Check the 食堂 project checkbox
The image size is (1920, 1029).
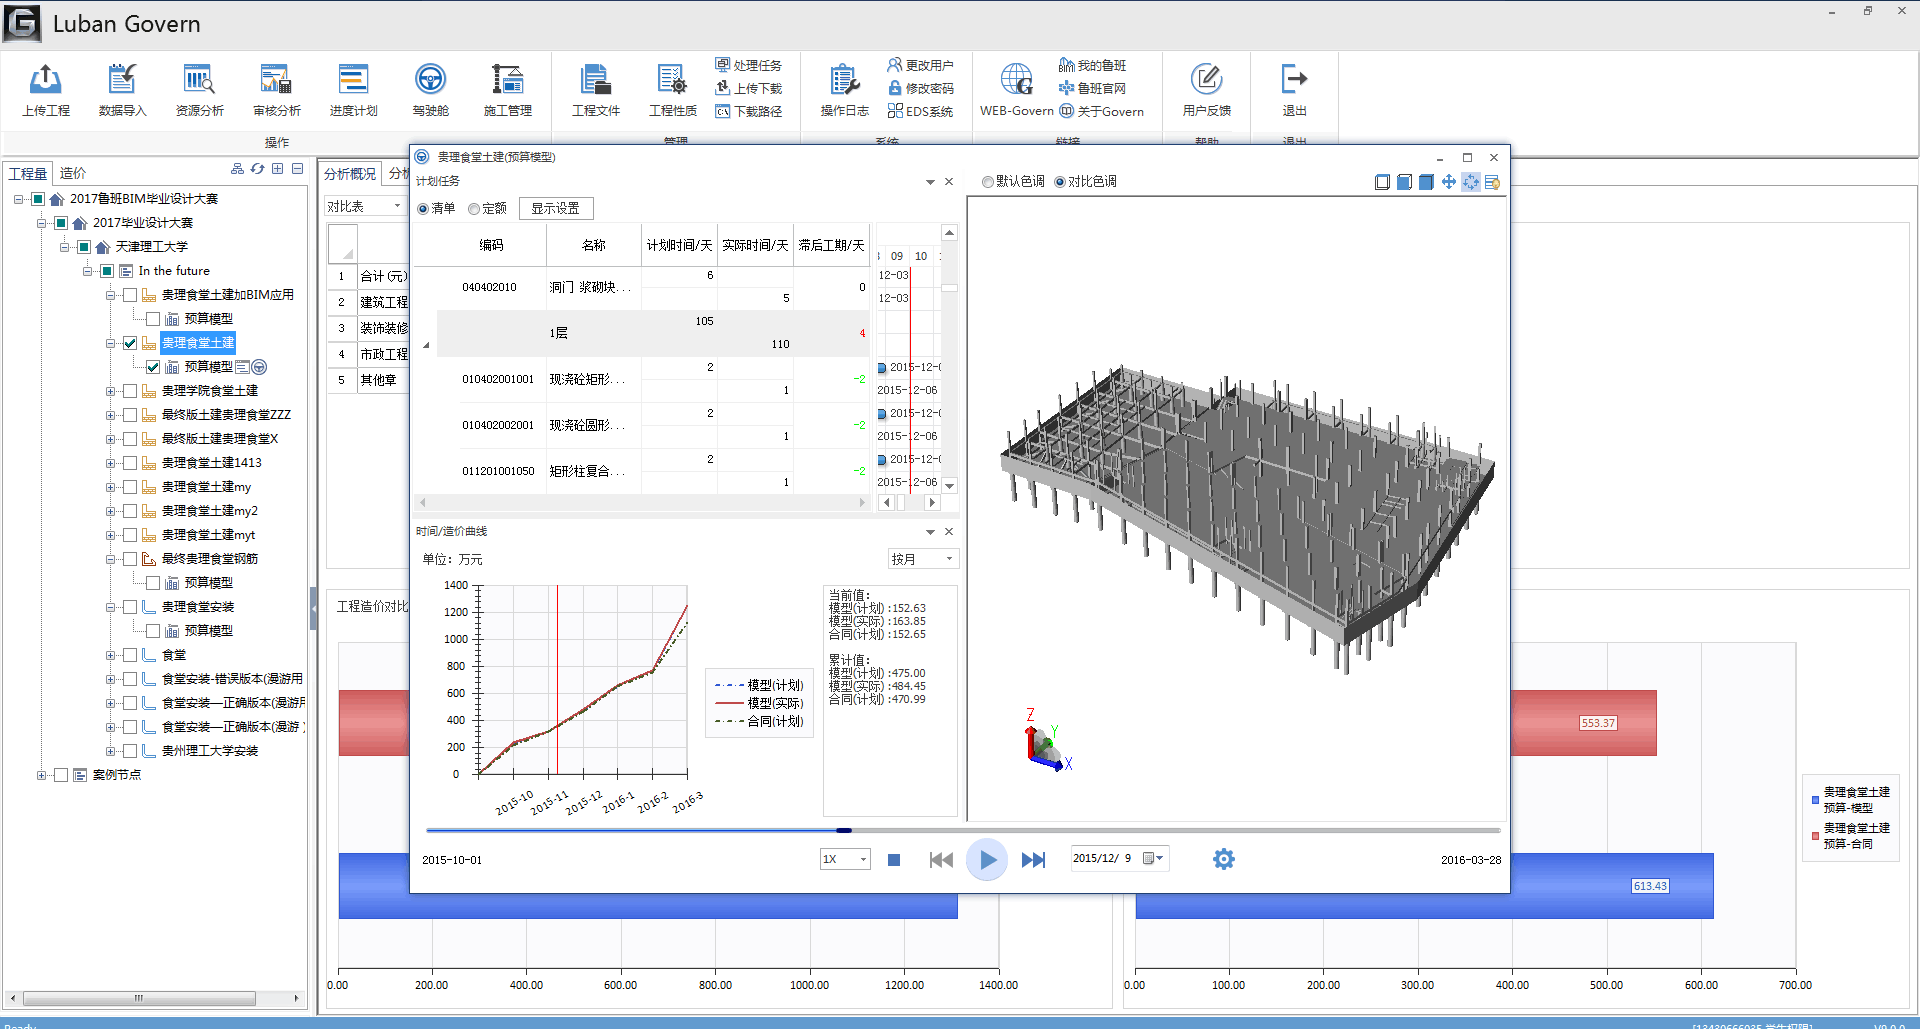[x=130, y=655]
